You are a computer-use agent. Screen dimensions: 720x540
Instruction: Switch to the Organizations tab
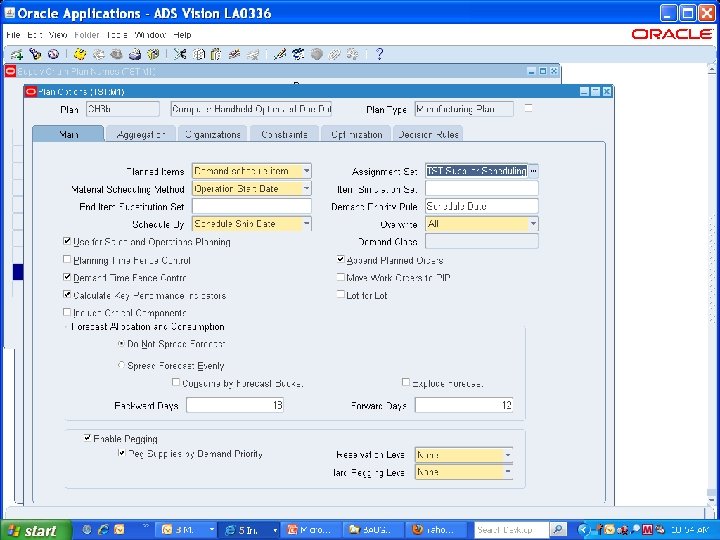click(x=213, y=134)
